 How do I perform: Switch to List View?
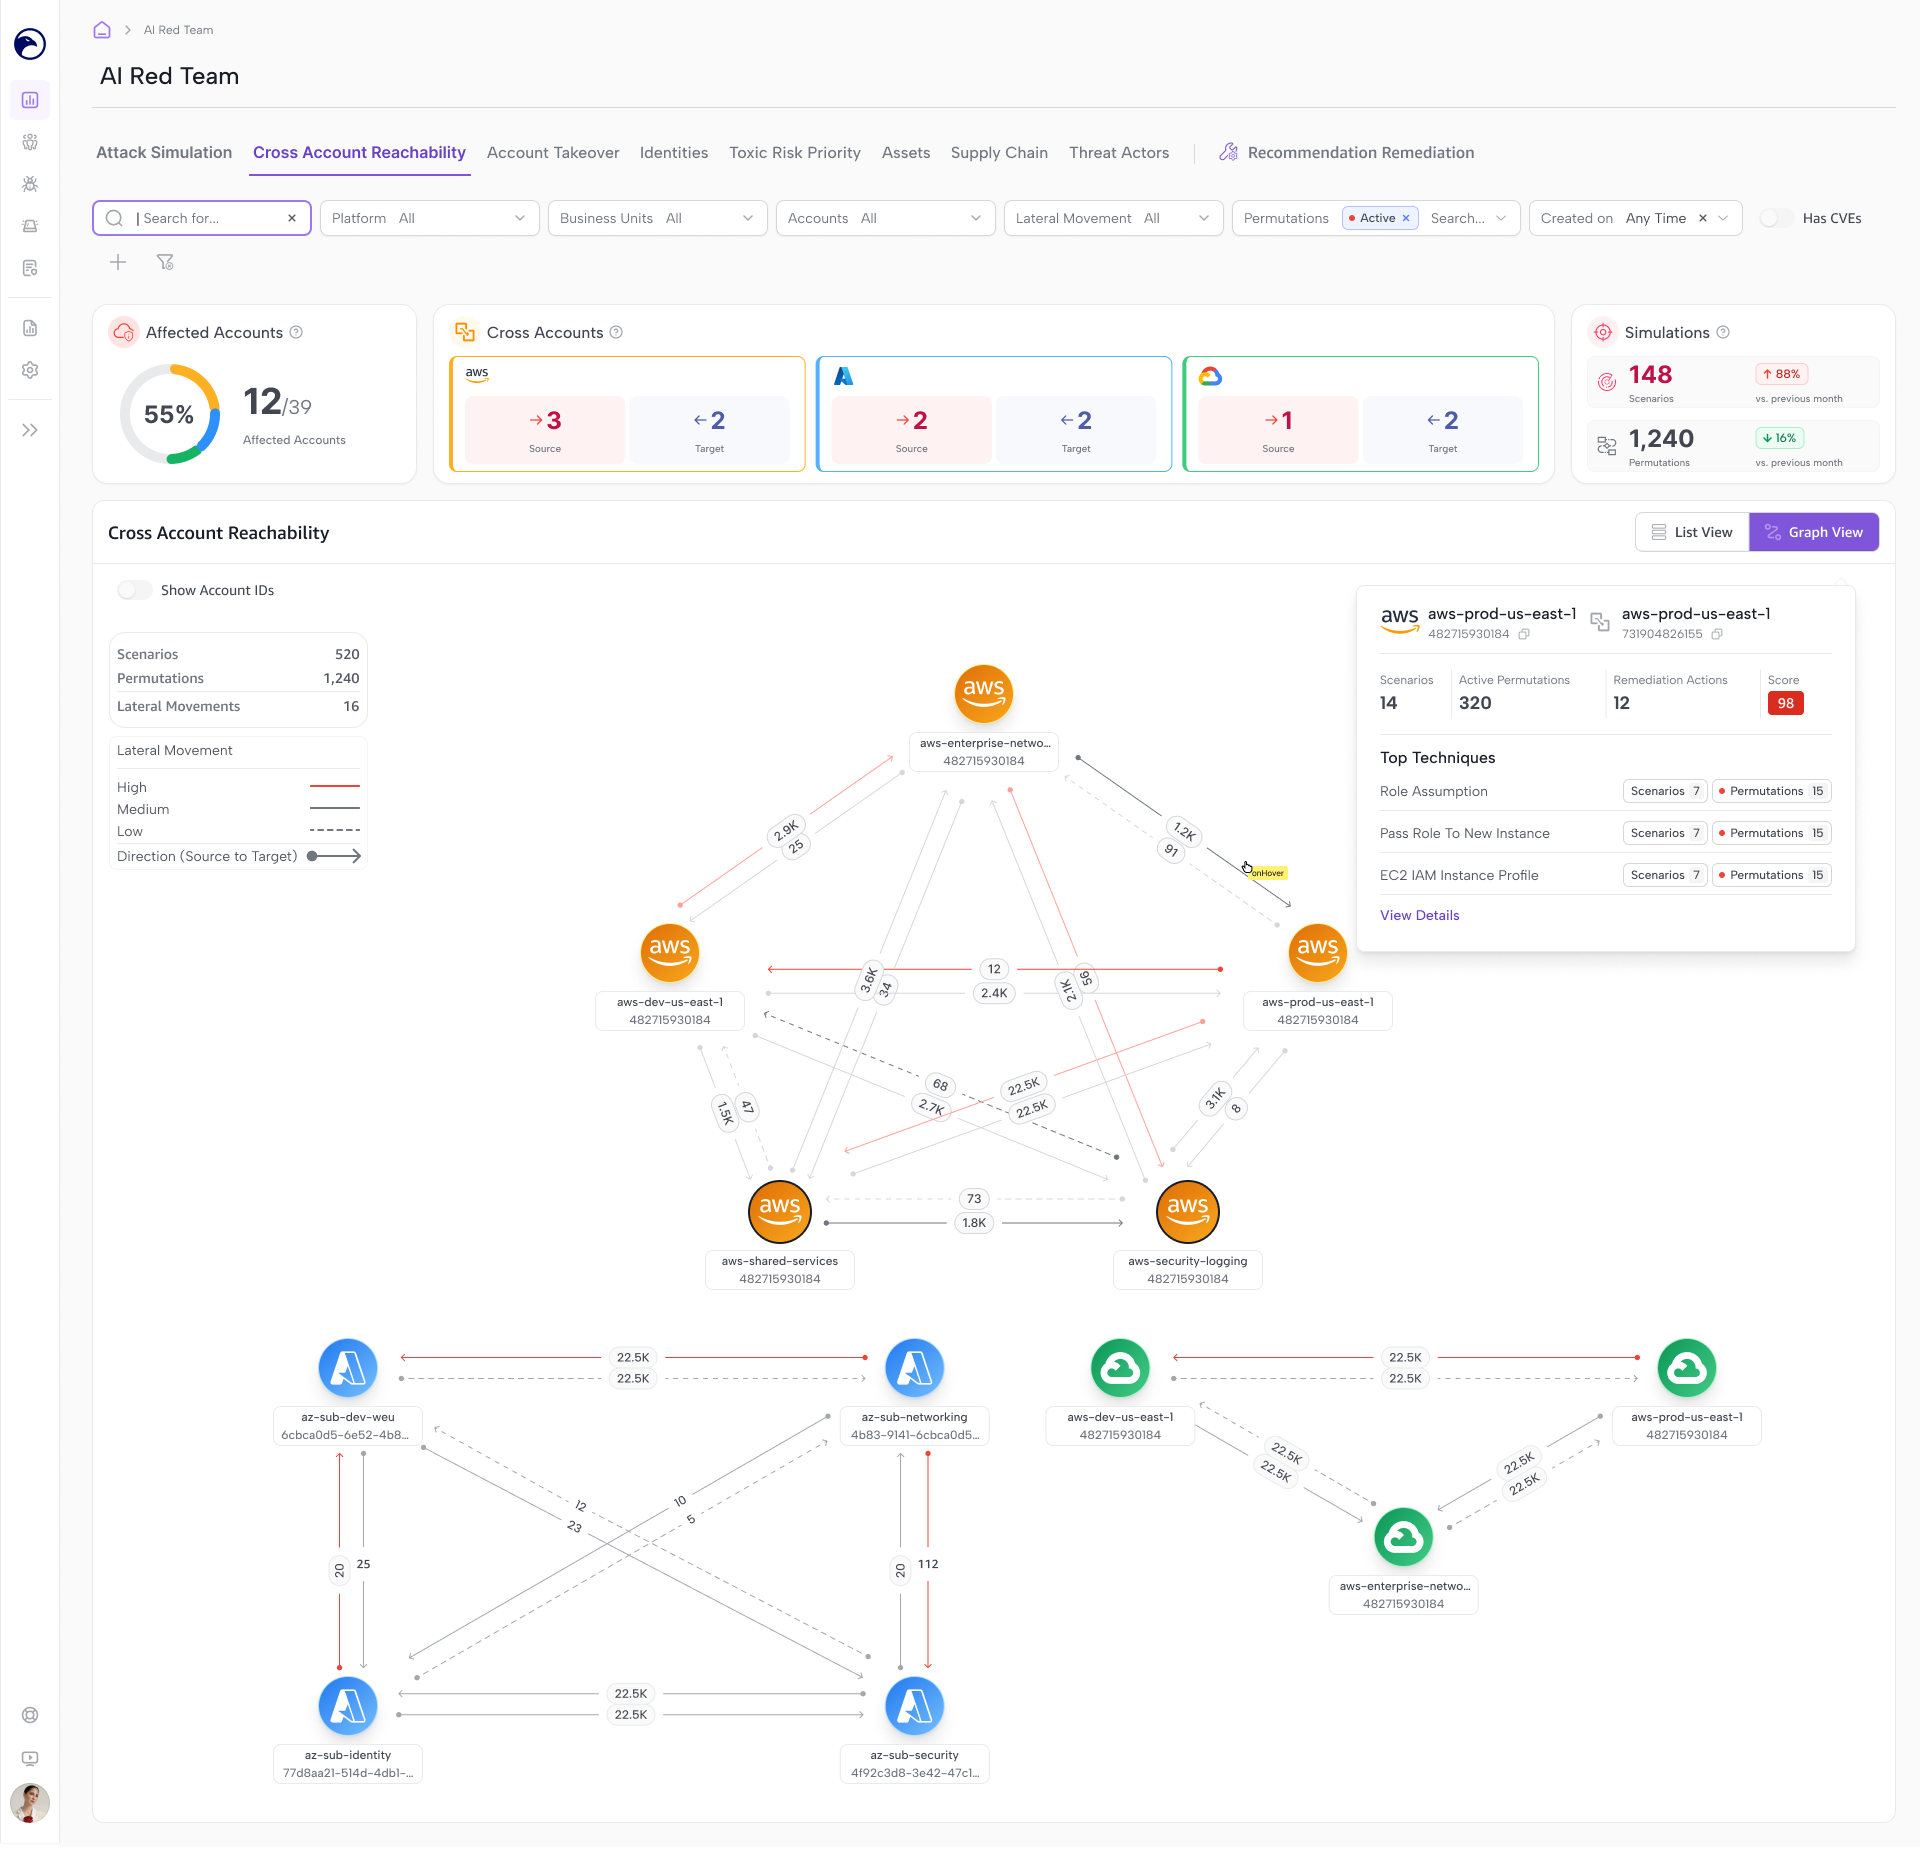tap(1692, 532)
